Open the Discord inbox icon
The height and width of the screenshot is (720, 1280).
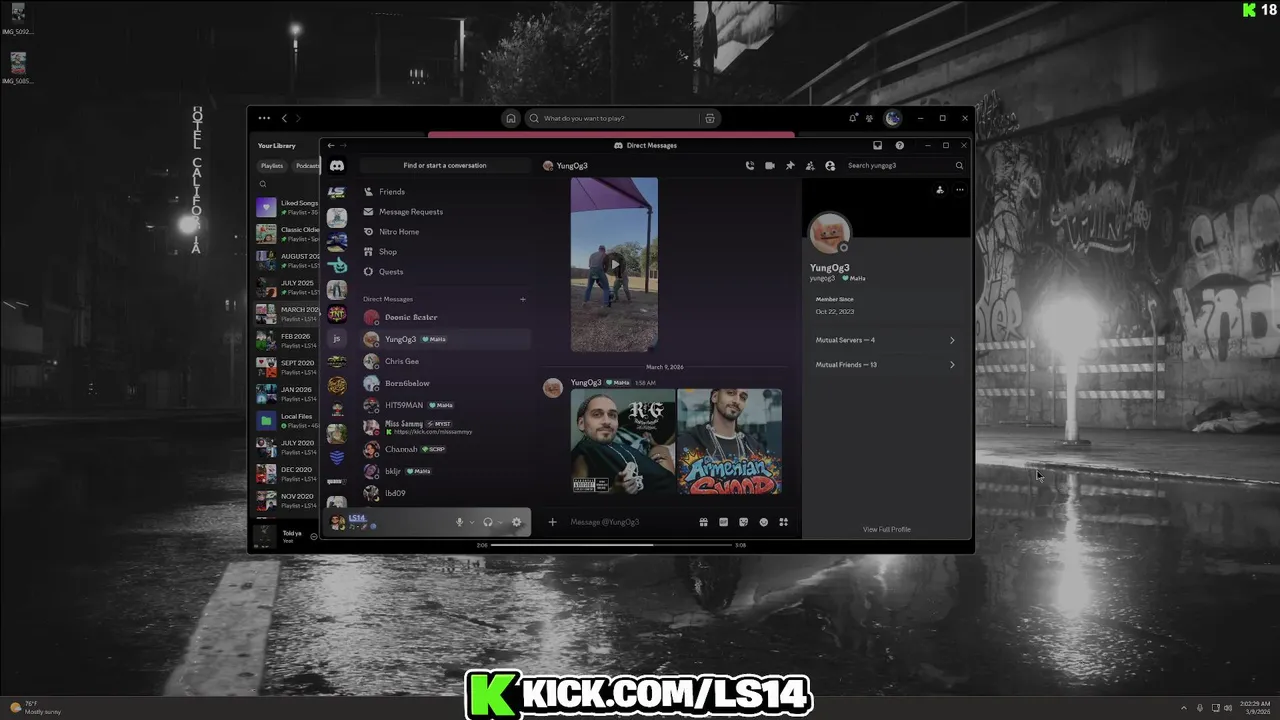[877, 145]
